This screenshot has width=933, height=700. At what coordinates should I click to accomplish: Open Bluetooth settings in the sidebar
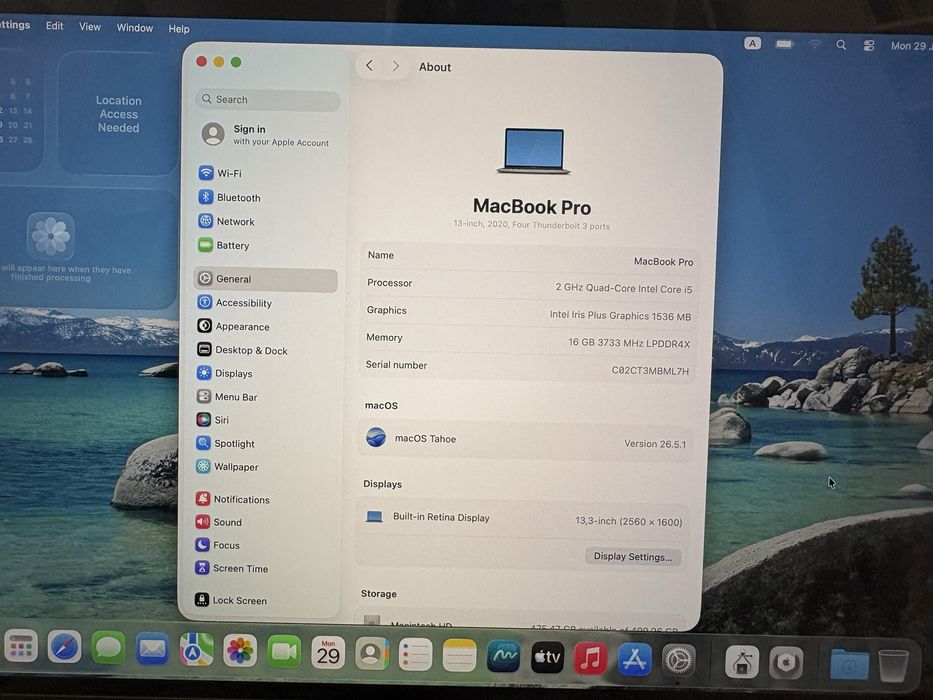click(229, 198)
